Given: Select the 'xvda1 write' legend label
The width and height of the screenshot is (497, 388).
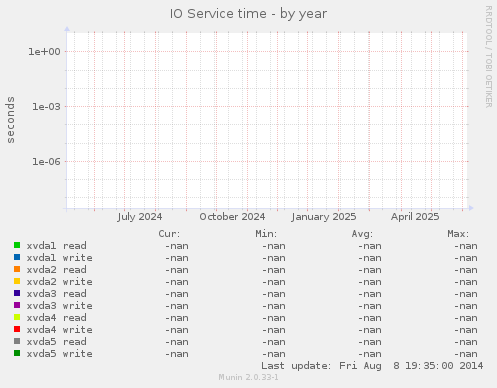Looking at the screenshot, I should 59,258.
